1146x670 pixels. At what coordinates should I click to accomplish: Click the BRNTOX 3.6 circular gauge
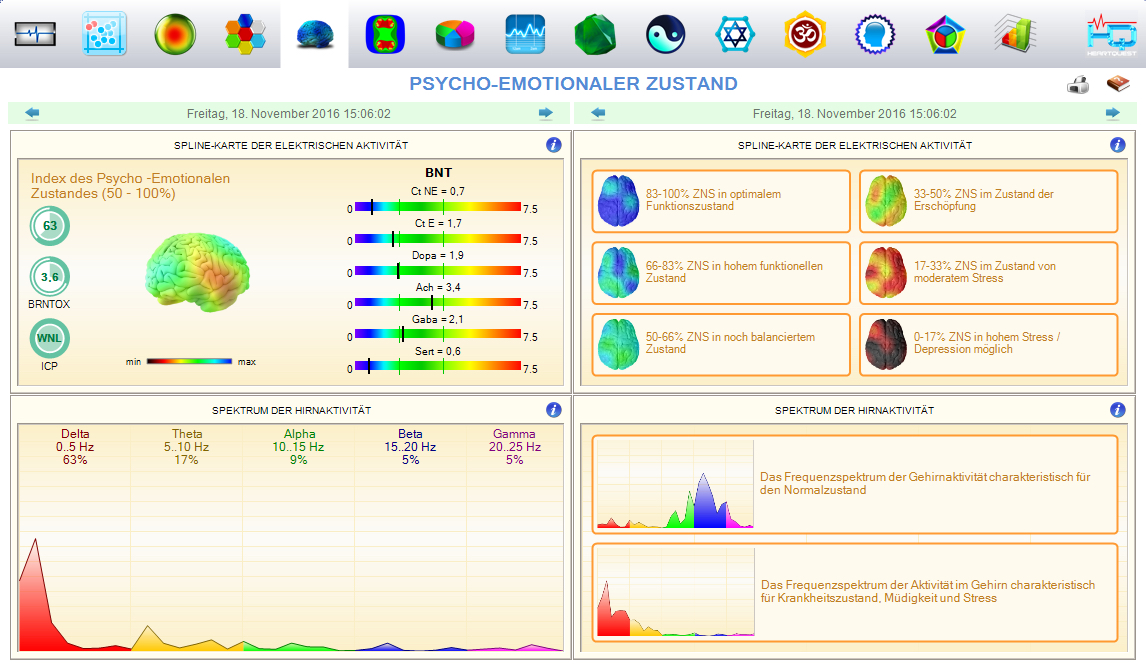(49, 276)
